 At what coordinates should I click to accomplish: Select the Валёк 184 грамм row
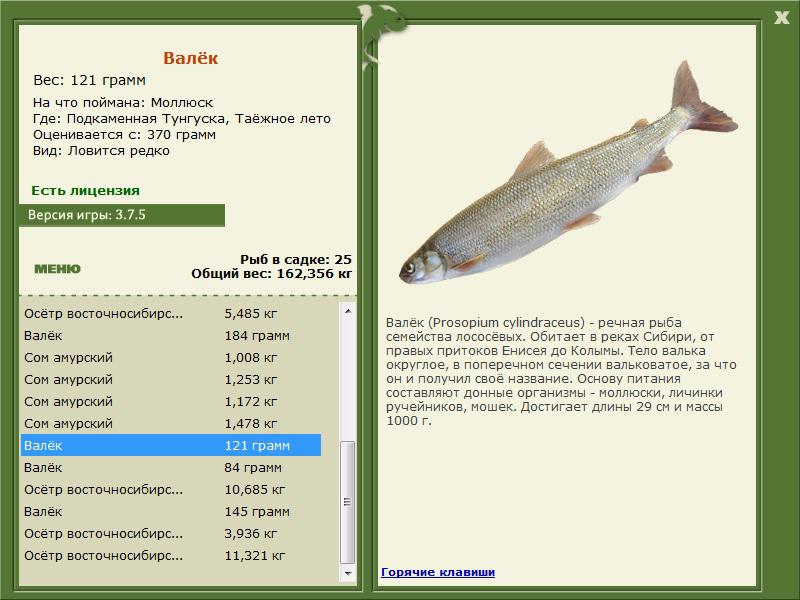pyautogui.click(x=170, y=335)
